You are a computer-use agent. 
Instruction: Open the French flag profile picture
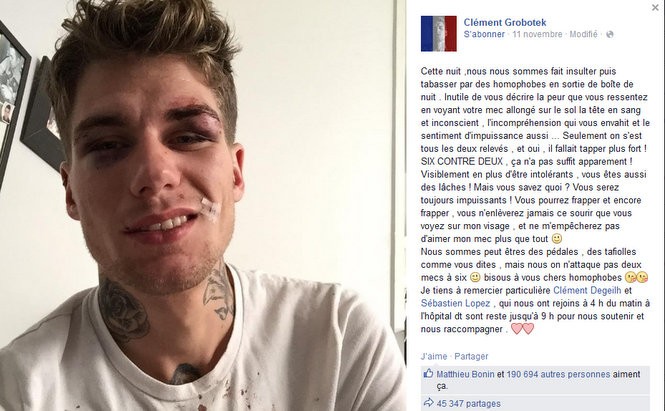(439, 34)
